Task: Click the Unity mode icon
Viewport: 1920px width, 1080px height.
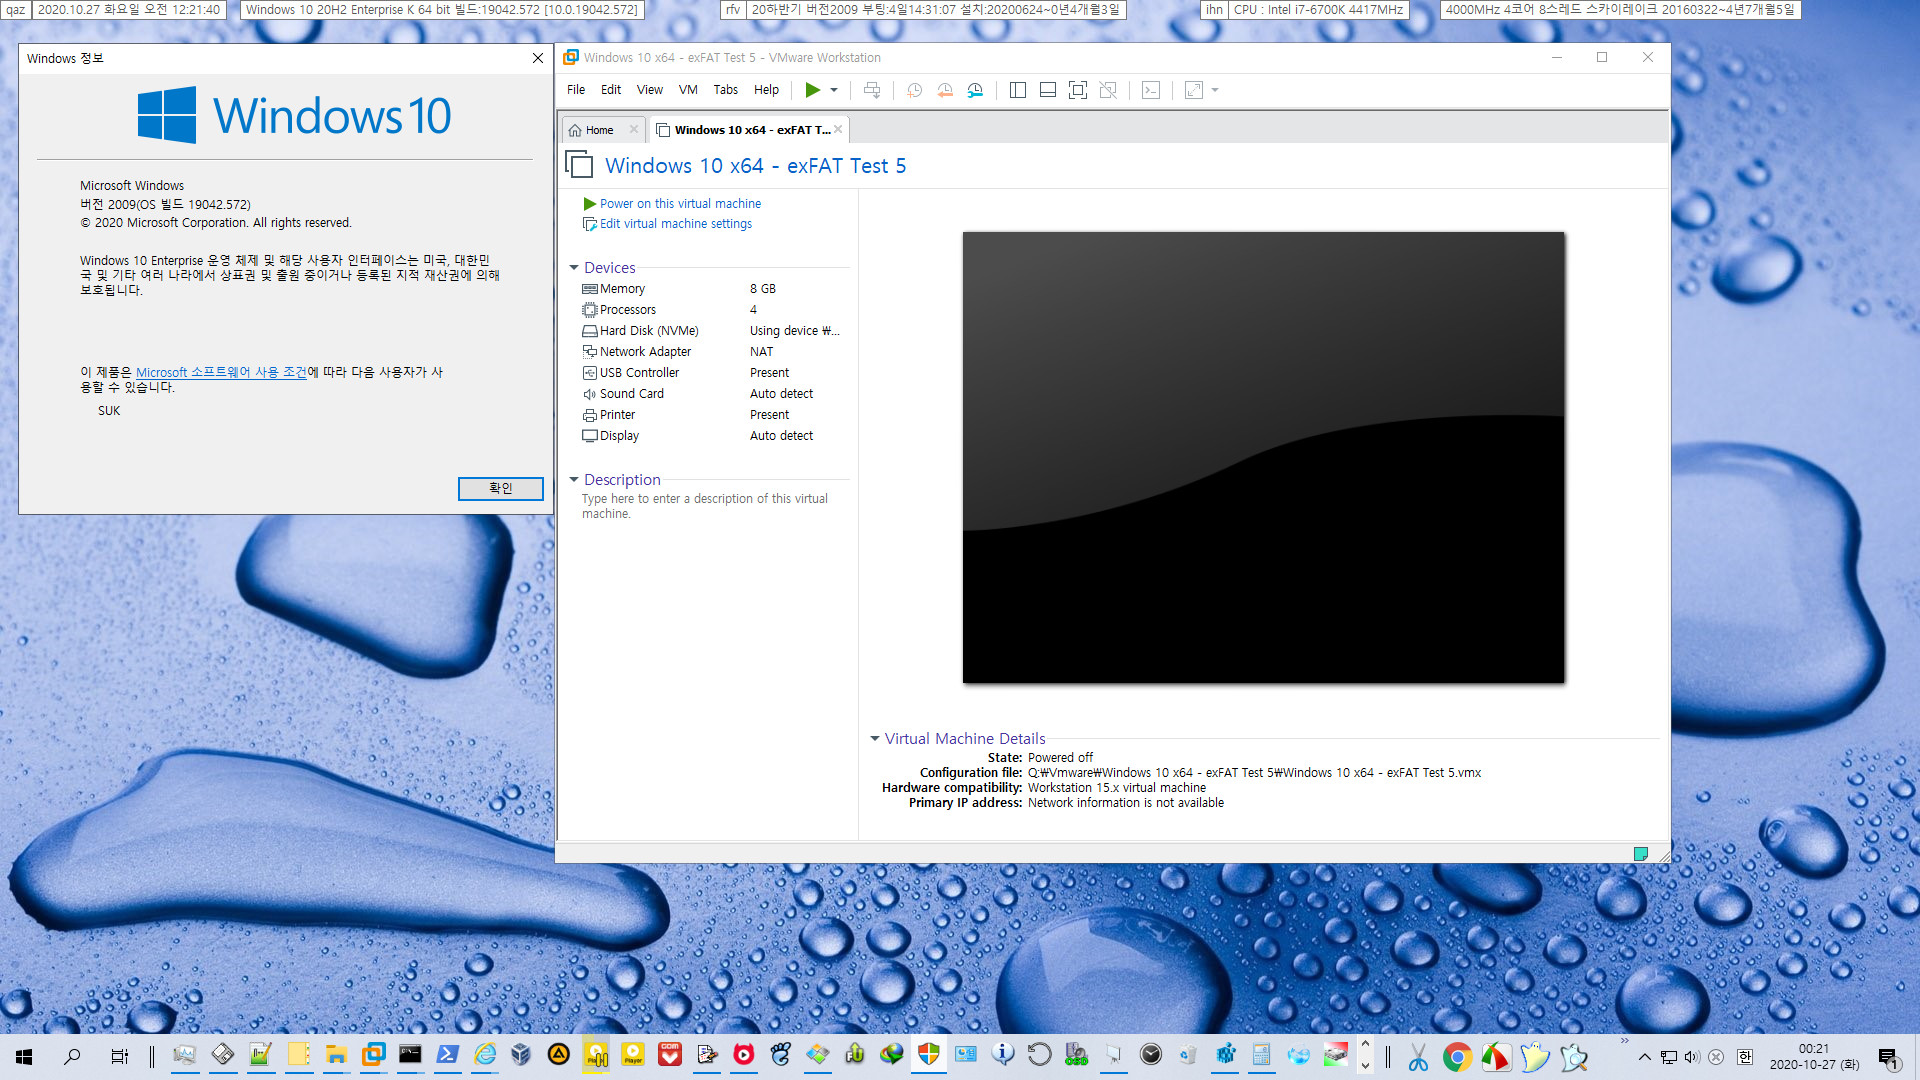Action: tap(1108, 90)
